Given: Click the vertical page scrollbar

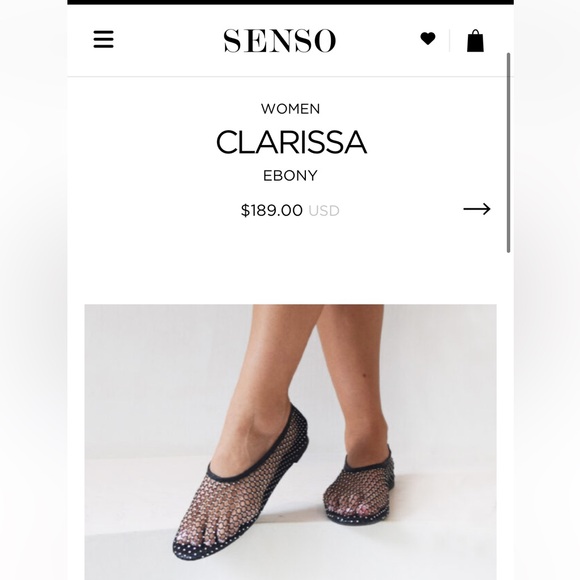Looking at the screenshot, I should (509, 153).
